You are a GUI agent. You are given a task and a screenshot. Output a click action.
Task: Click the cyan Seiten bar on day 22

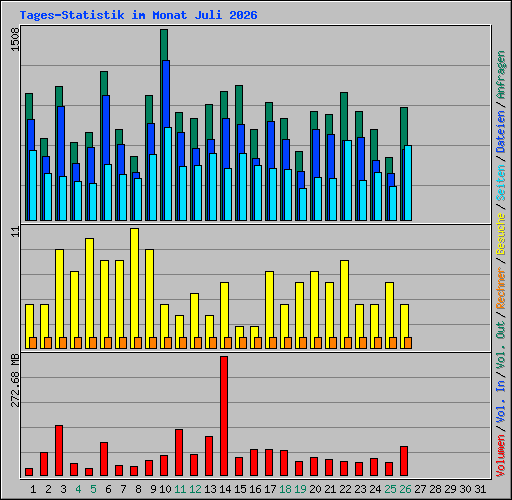[348, 180]
